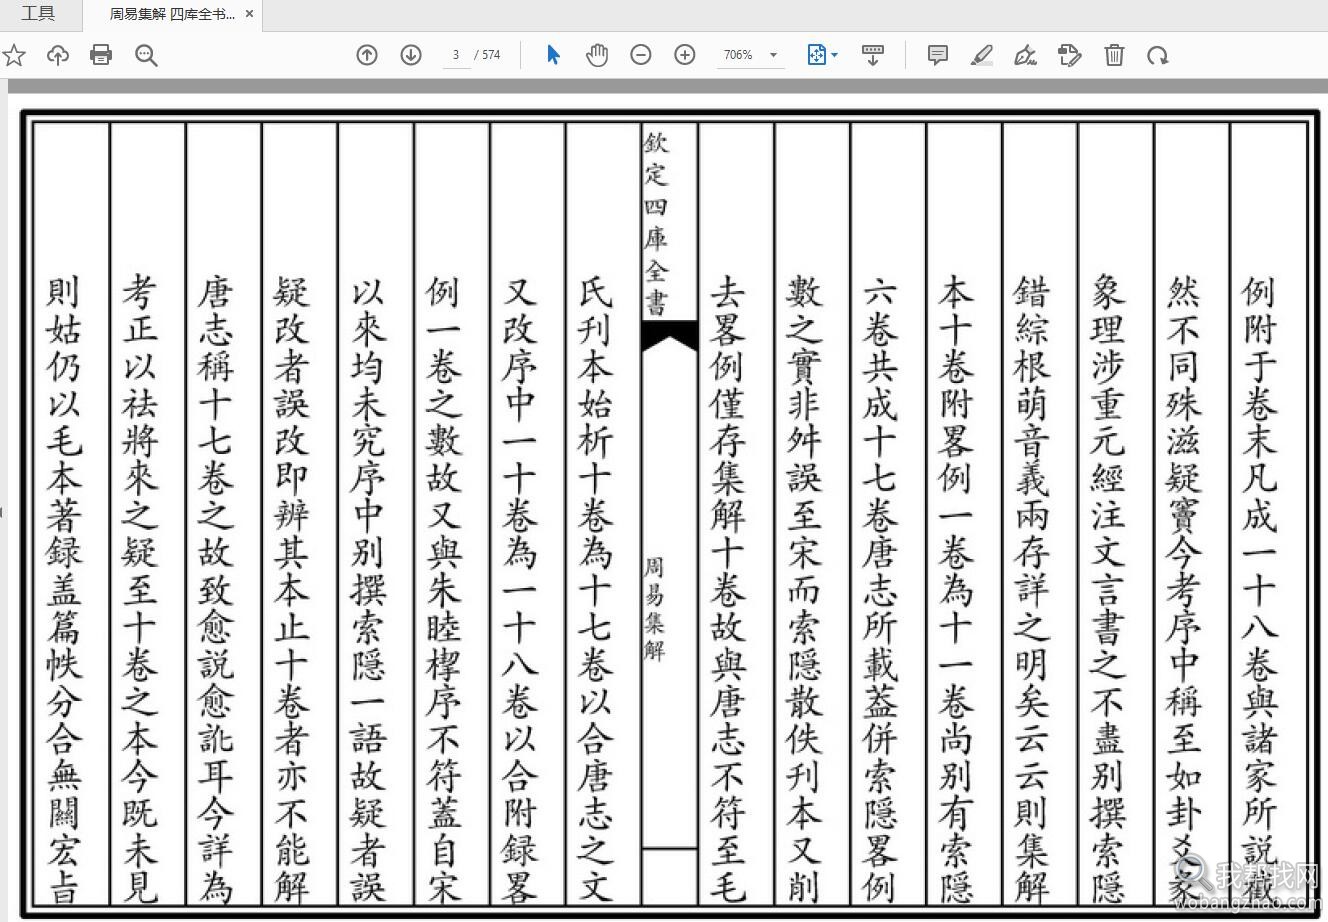Click the column beginning 數之實非舛誤
Screen dimensions: 1328x922
pyautogui.click(x=805, y=589)
